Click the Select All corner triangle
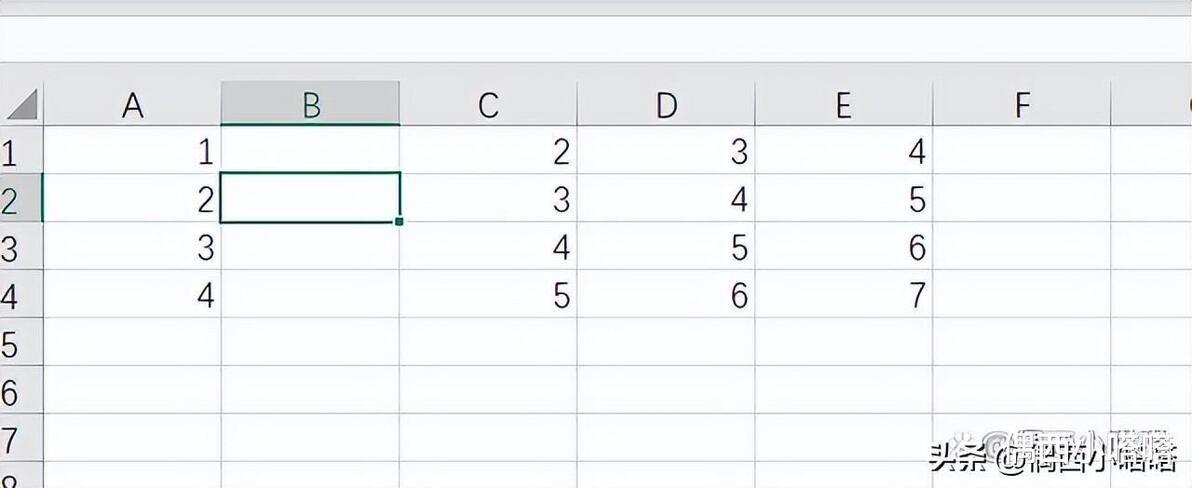1192x488 pixels. [x=22, y=105]
